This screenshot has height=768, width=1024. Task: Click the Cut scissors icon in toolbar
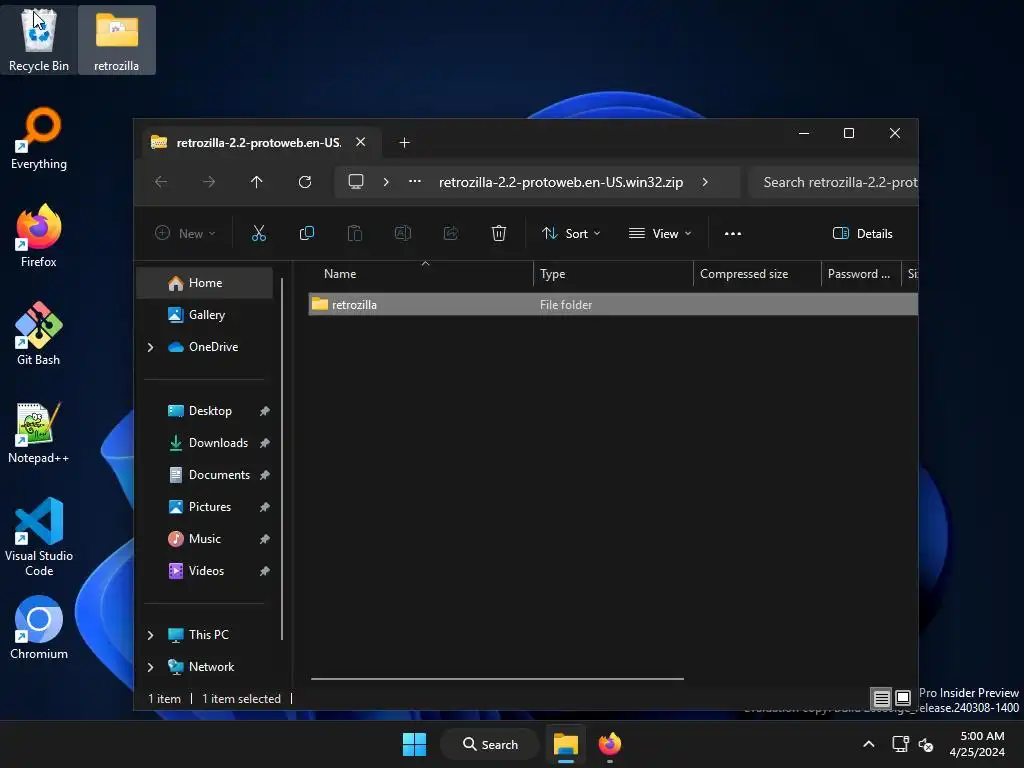(x=259, y=233)
